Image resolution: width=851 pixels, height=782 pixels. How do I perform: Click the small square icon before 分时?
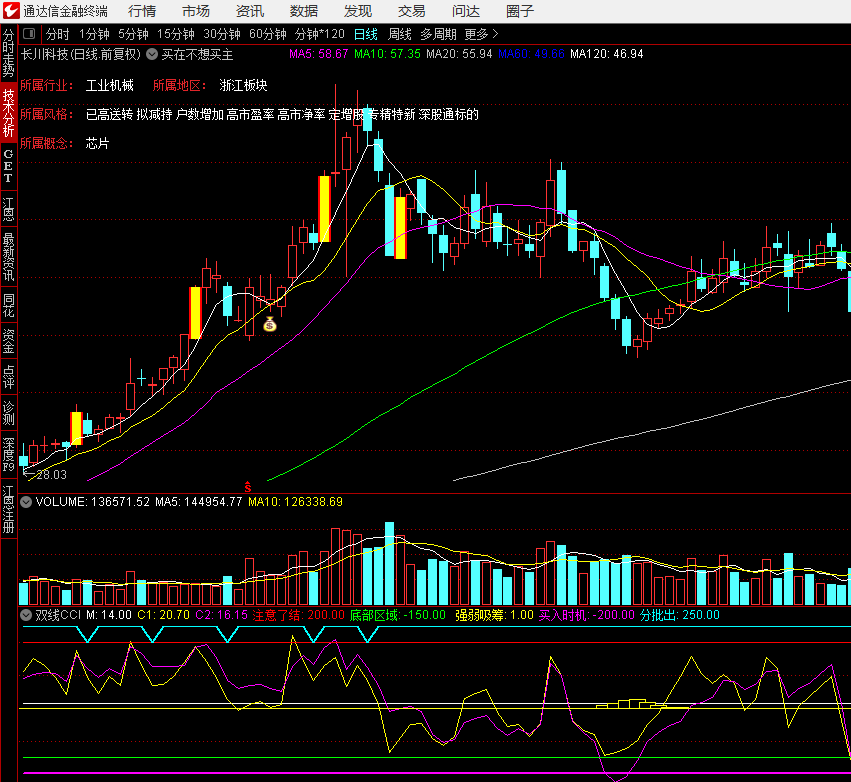pyautogui.click(x=29, y=34)
